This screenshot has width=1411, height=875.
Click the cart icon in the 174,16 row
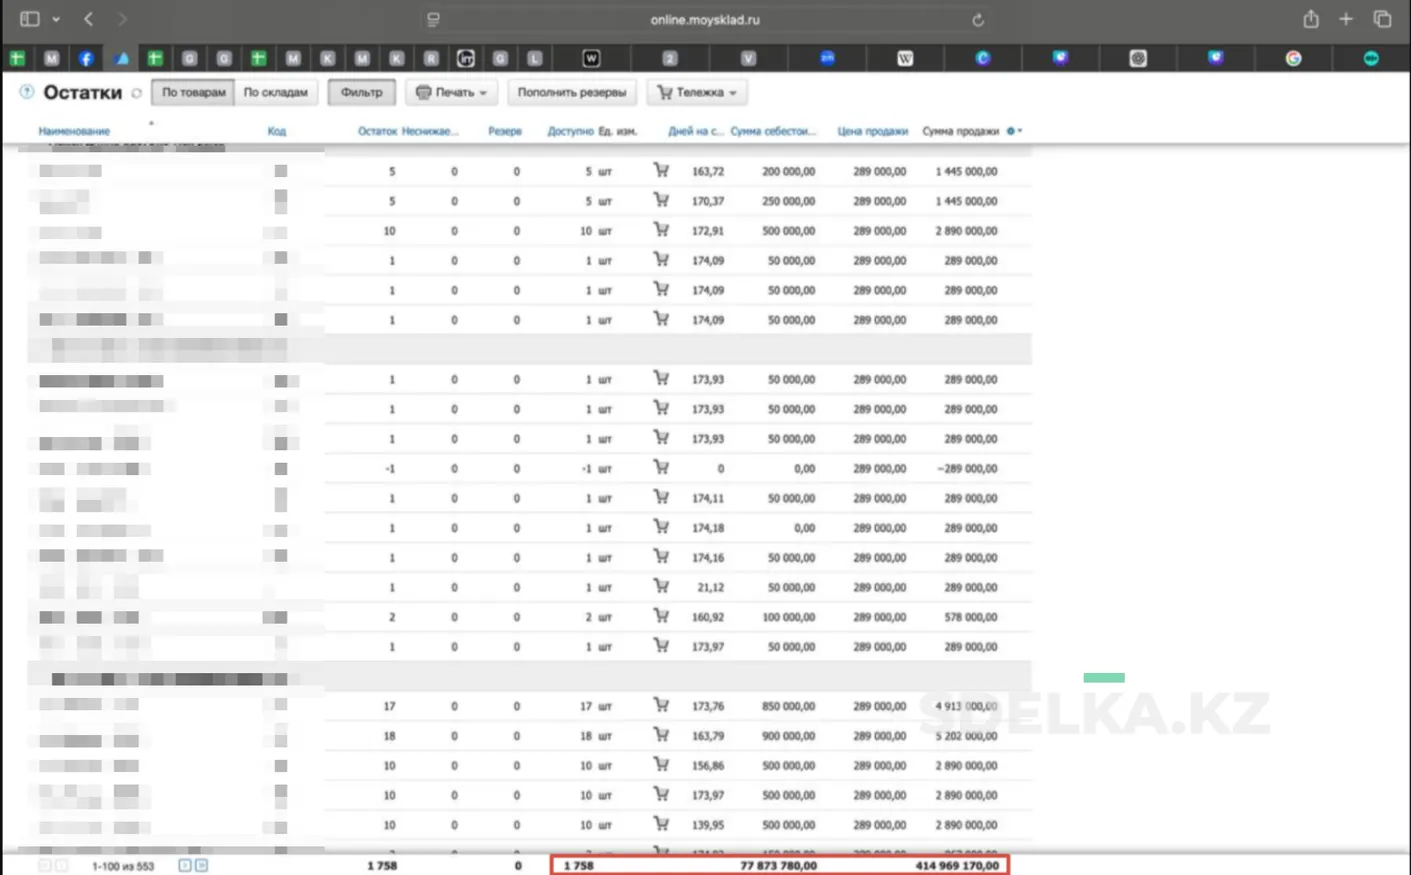click(661, 557)
